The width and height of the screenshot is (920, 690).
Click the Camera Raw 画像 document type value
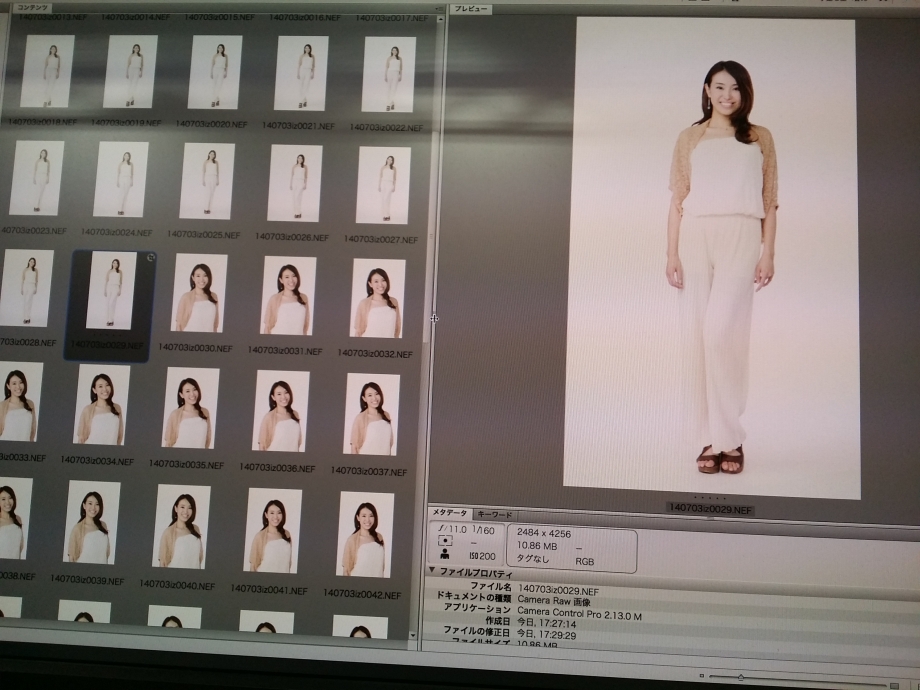point(554,601)
